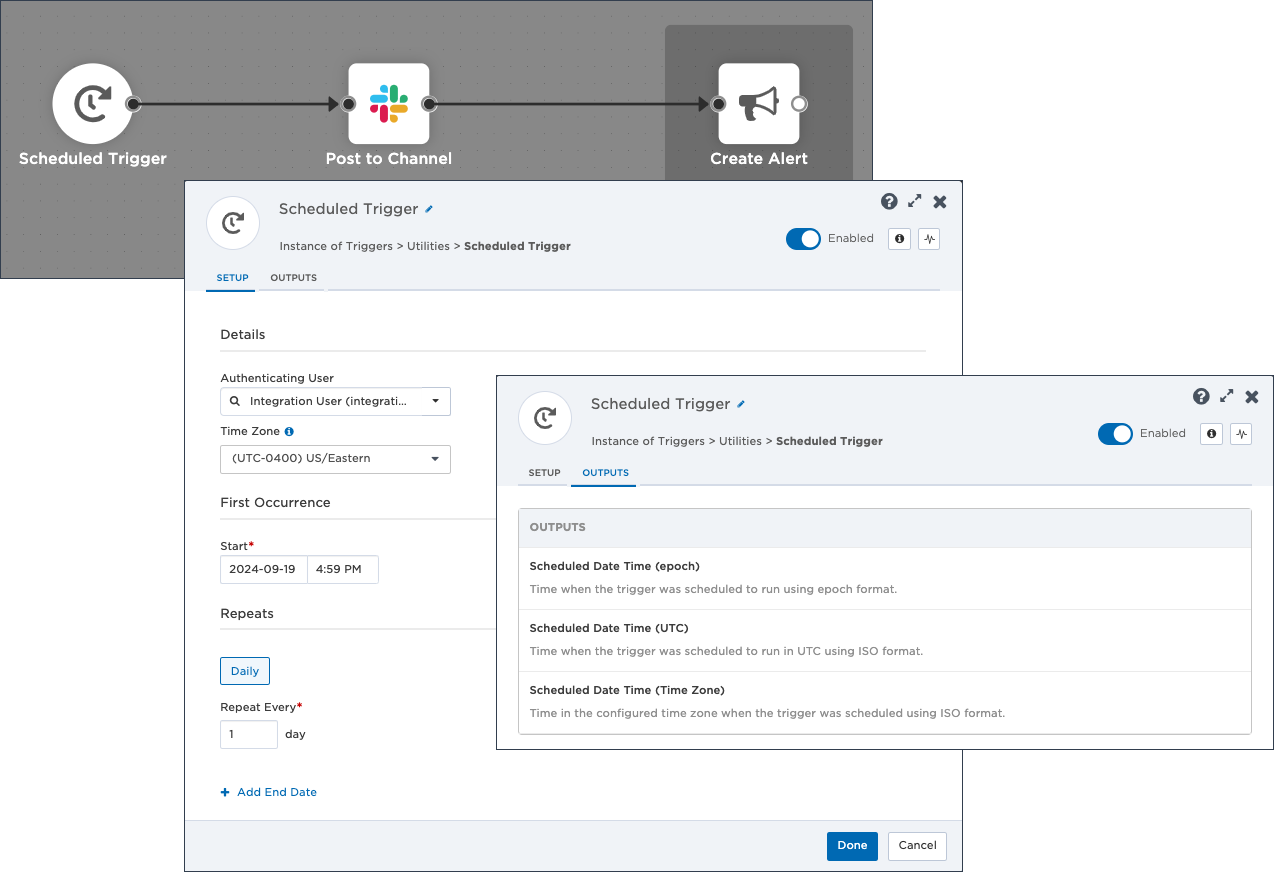
Task: Toggle the Enabled switch in Outputs dialog
Action: click(x=1115, y=434)
